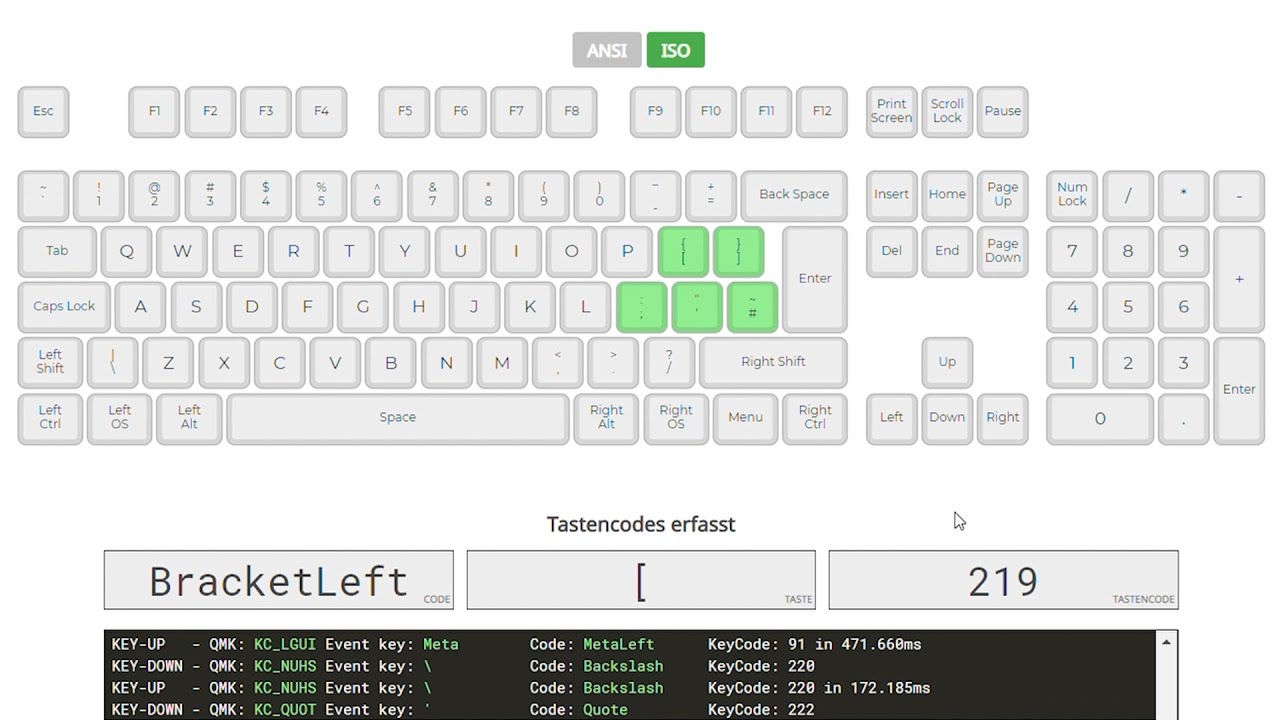
Task: Click the A key
Action: click(140, 307)
